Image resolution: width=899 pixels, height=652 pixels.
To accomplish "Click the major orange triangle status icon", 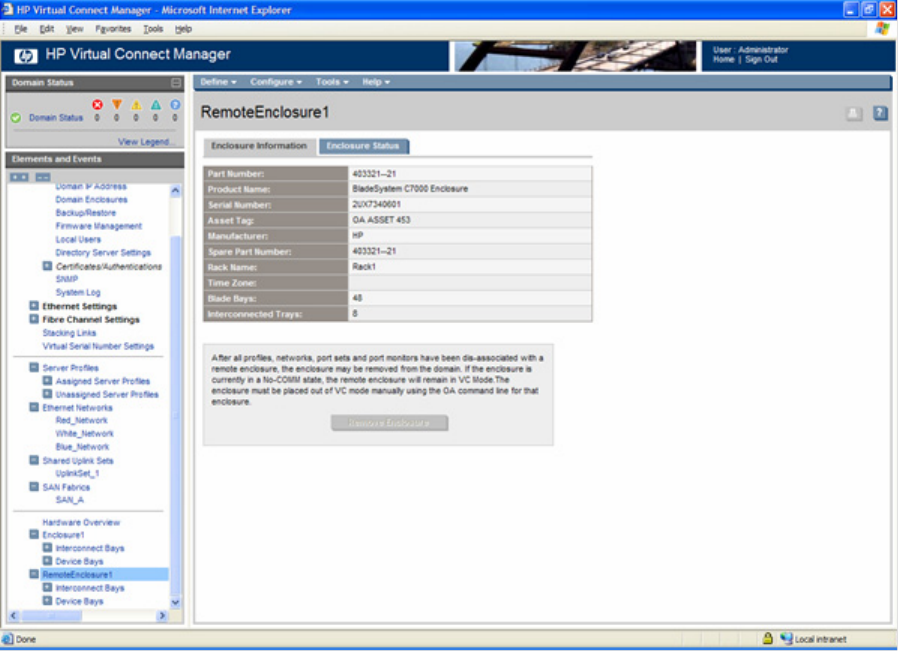I will 117,104.
